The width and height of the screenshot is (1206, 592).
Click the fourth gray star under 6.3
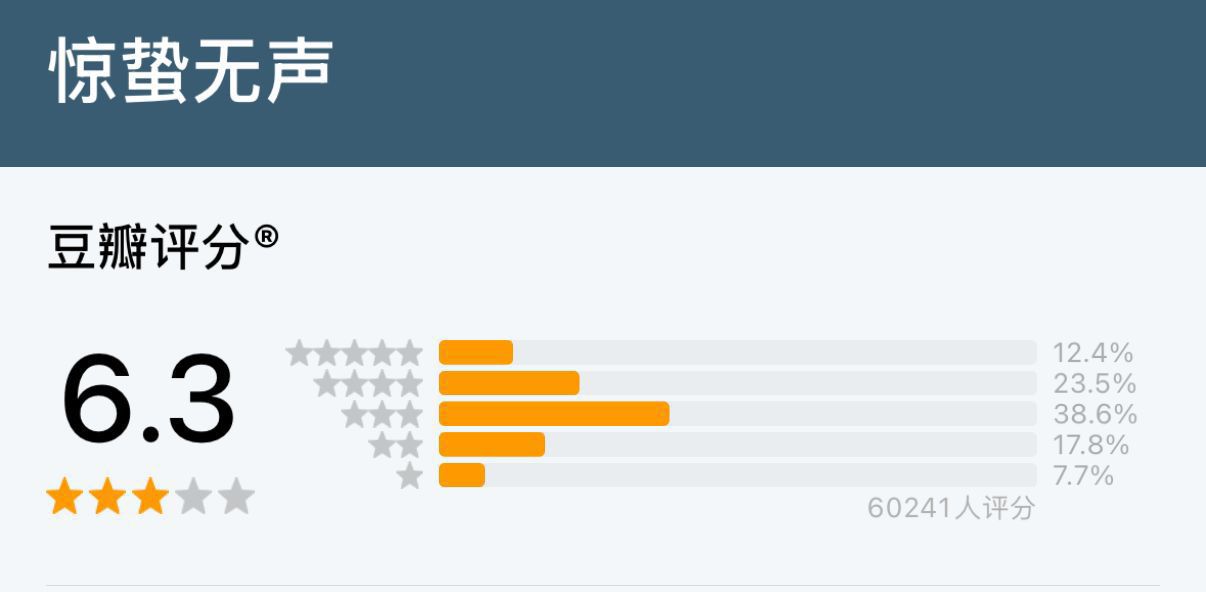193,497
